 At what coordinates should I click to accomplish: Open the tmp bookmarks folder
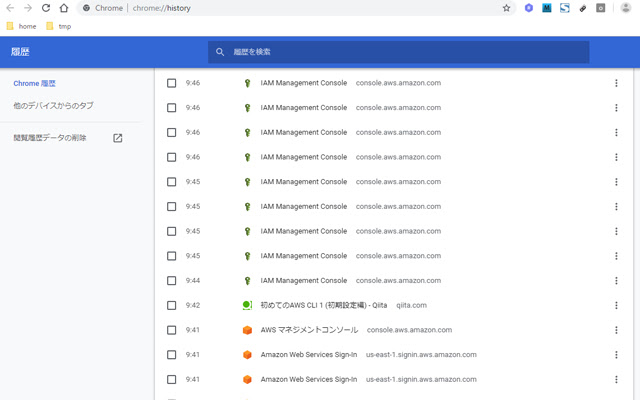[59, 26]
